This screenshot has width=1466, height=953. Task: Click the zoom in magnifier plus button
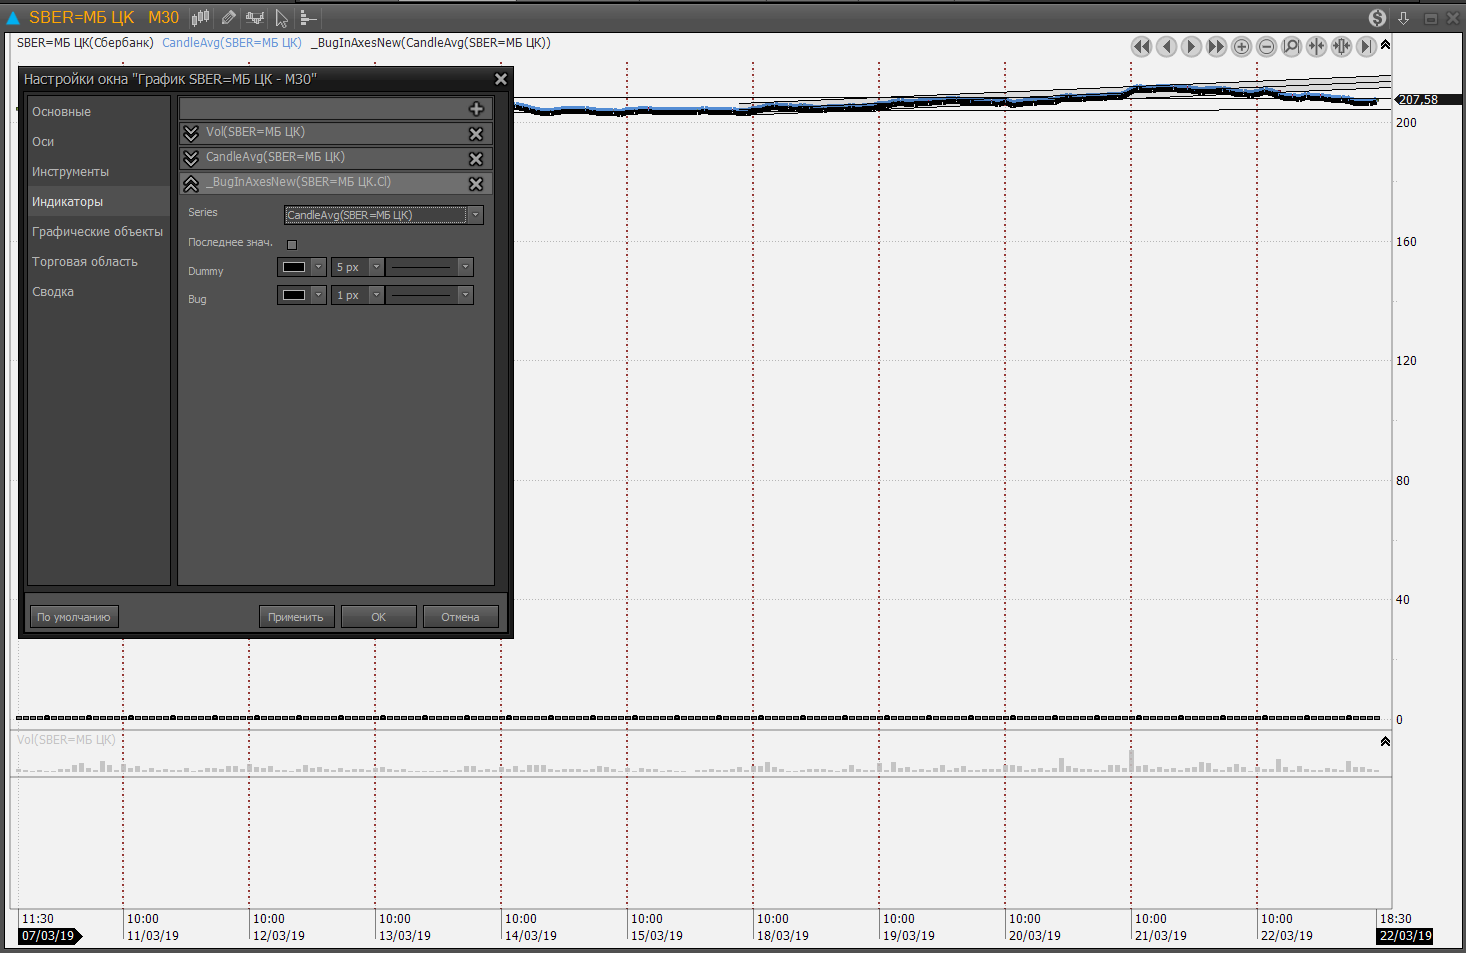(1241, 47)
